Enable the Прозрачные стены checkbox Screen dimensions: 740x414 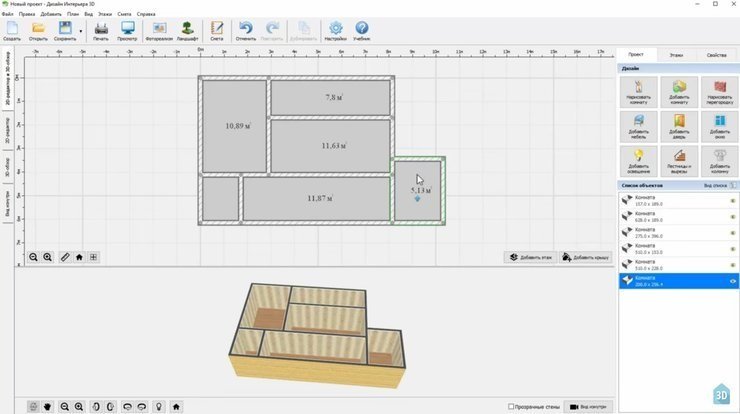[512, 407]
